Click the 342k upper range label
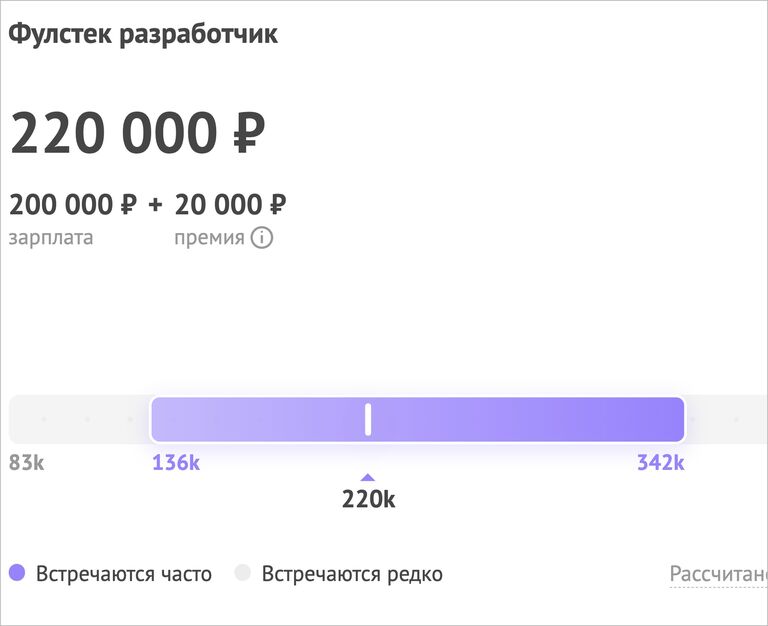This screenshot has width=768, height=626. [660, 462]
